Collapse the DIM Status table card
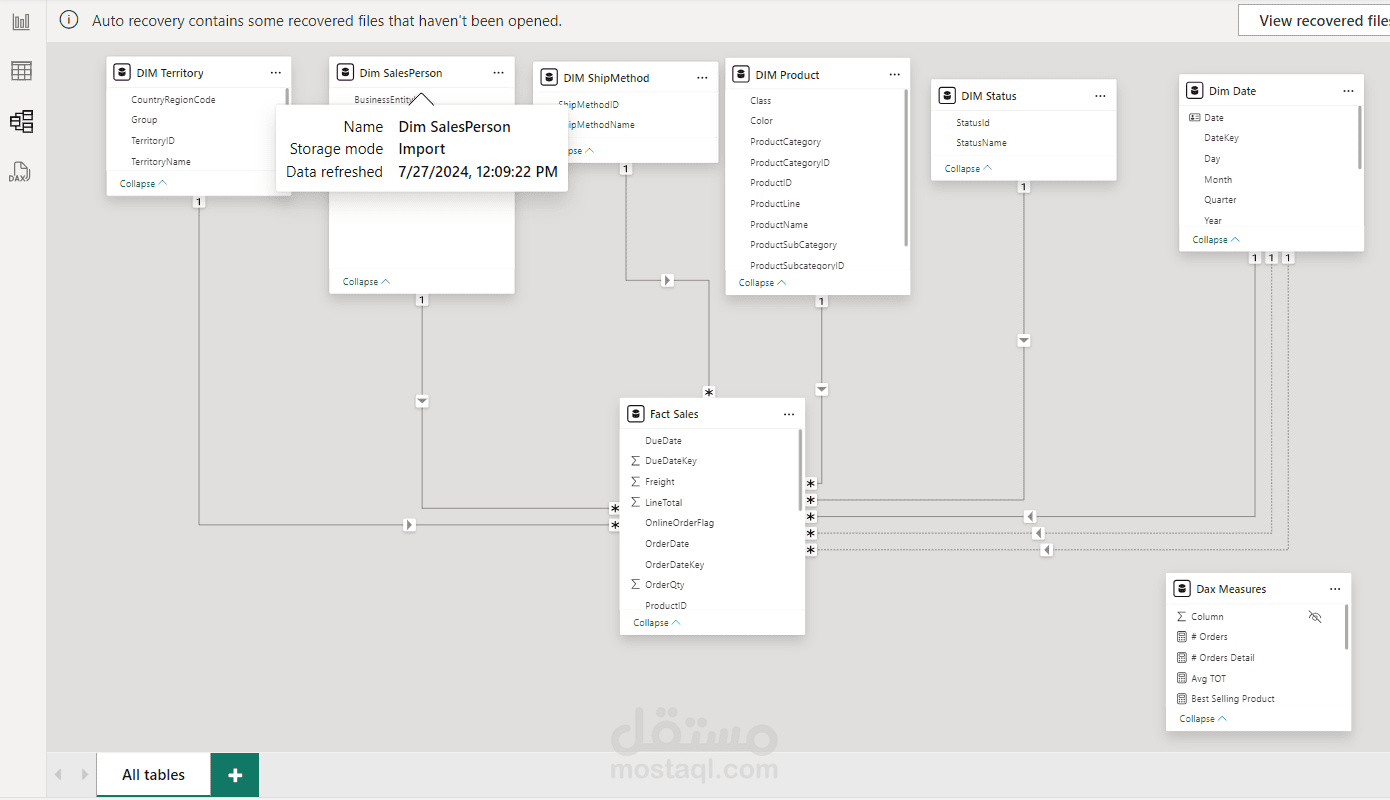Viewport: 1390px width, 800px height. click(968, 169)
